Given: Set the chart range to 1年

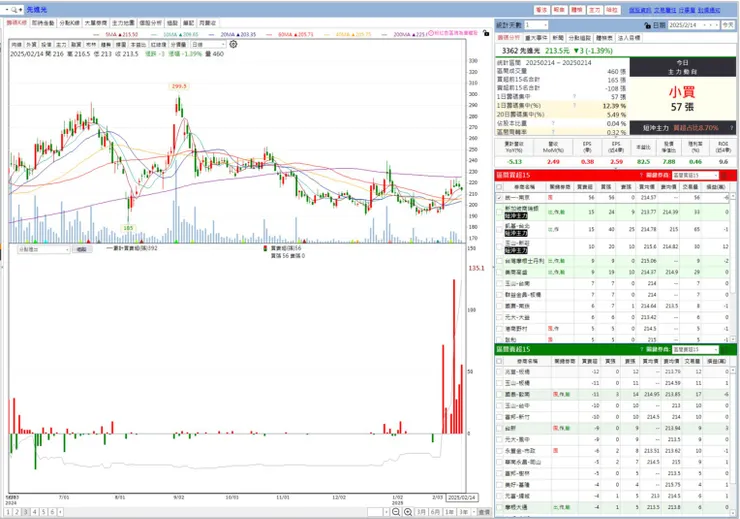Looking at the screenshot, I should click(450, 512).
